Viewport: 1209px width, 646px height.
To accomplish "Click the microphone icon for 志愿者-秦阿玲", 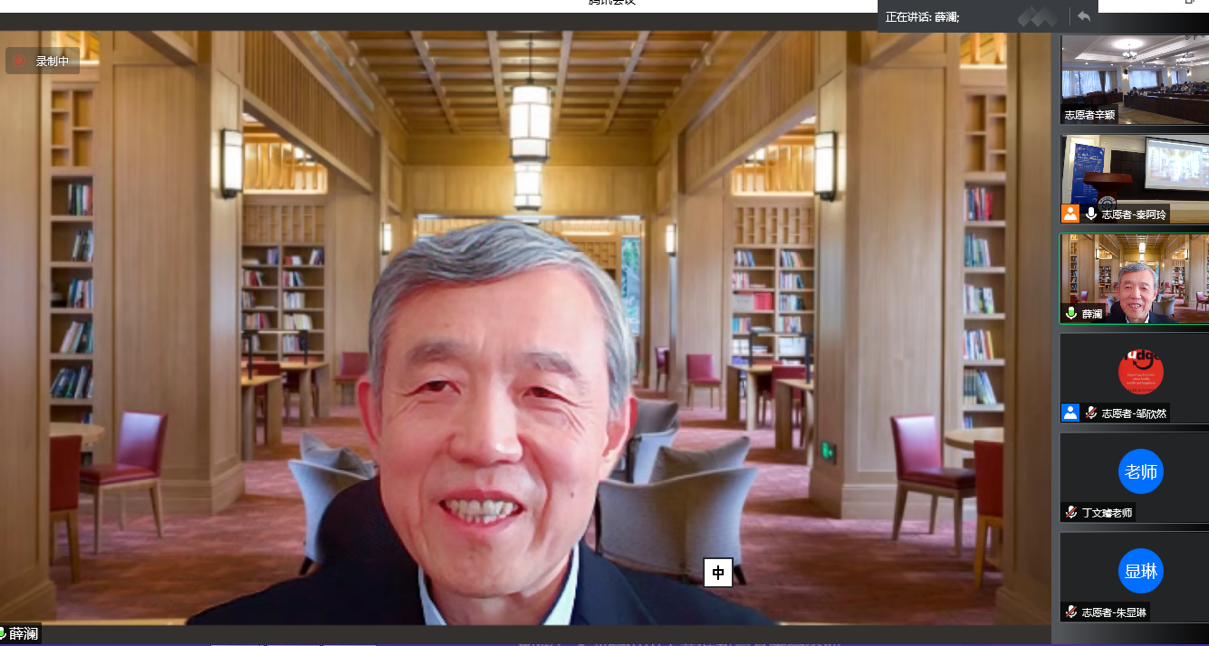I will pyautogui.click(x=1091, y=214).
